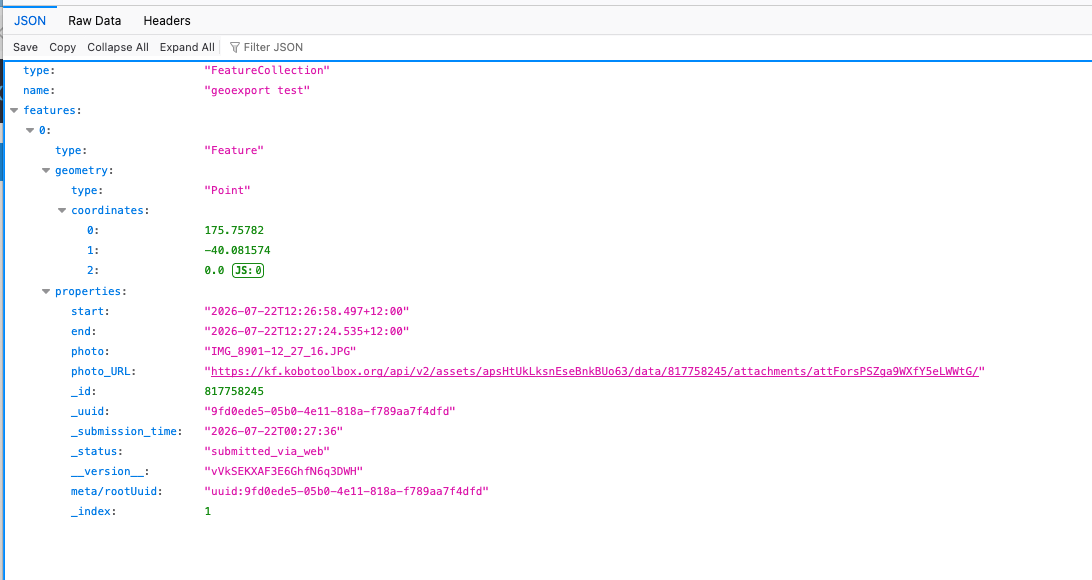Click the Copy button

tap(63, 47)
